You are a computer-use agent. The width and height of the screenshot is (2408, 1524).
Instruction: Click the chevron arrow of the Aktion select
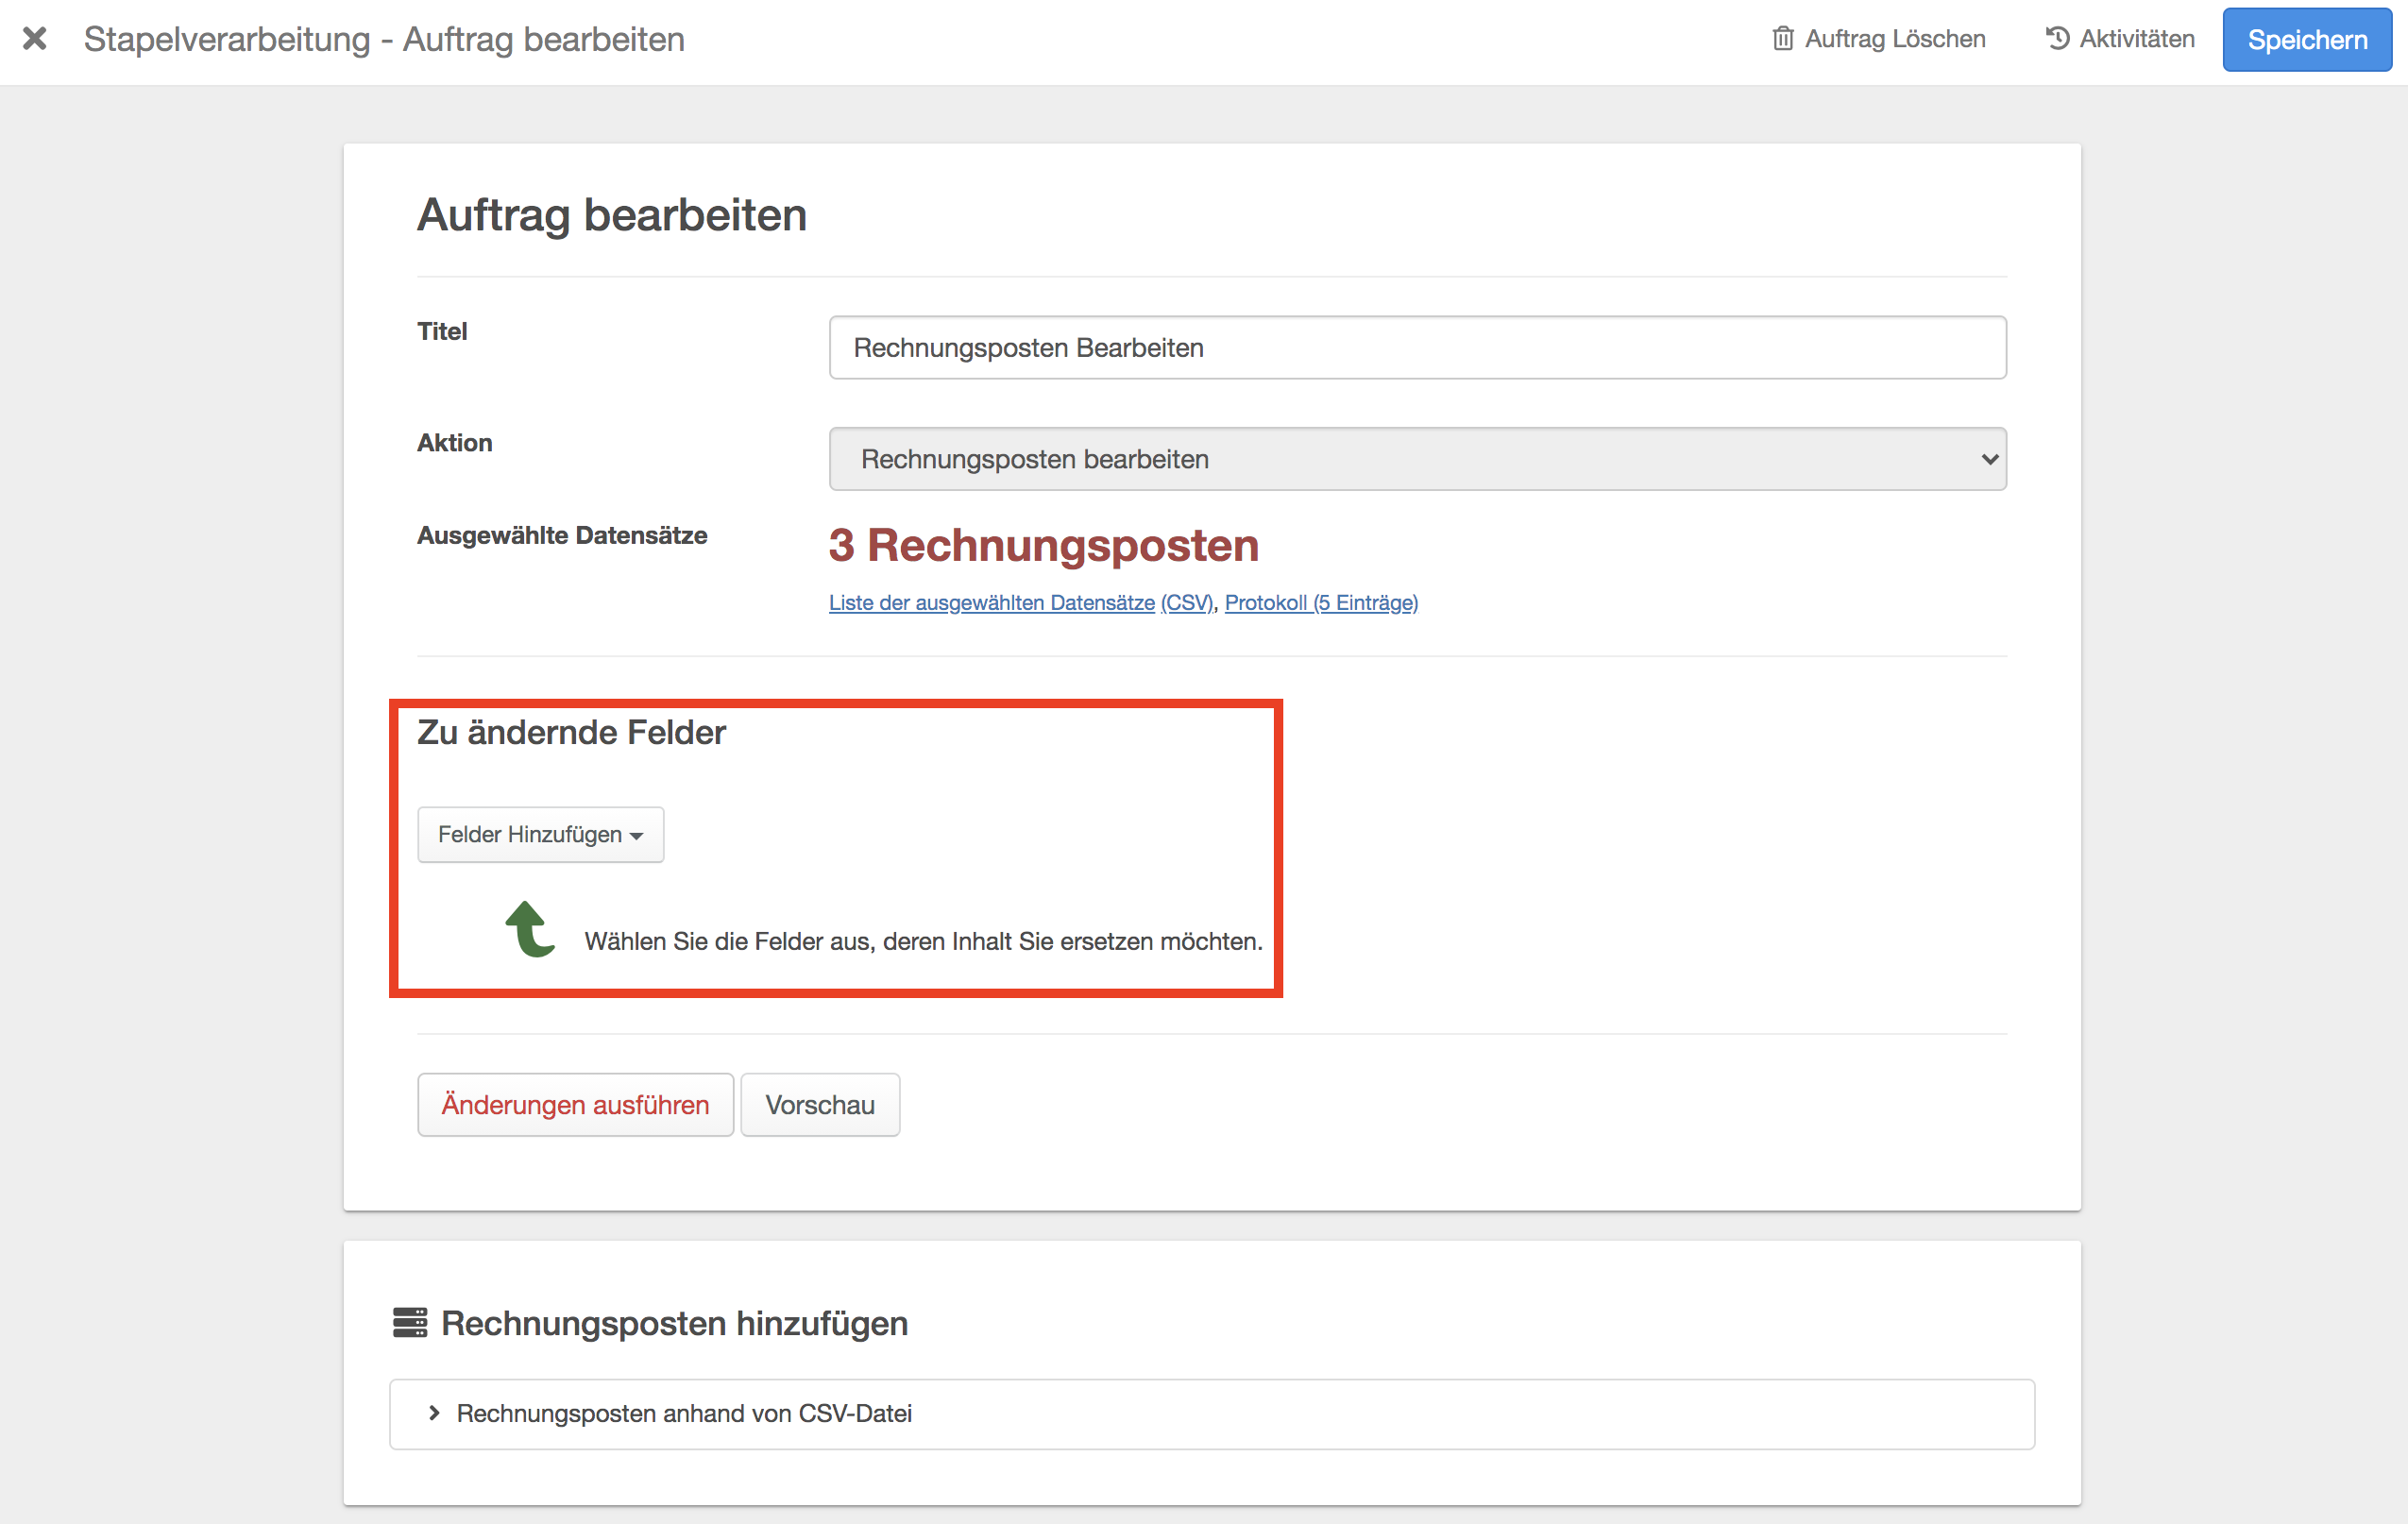(x=1989, y=459)
